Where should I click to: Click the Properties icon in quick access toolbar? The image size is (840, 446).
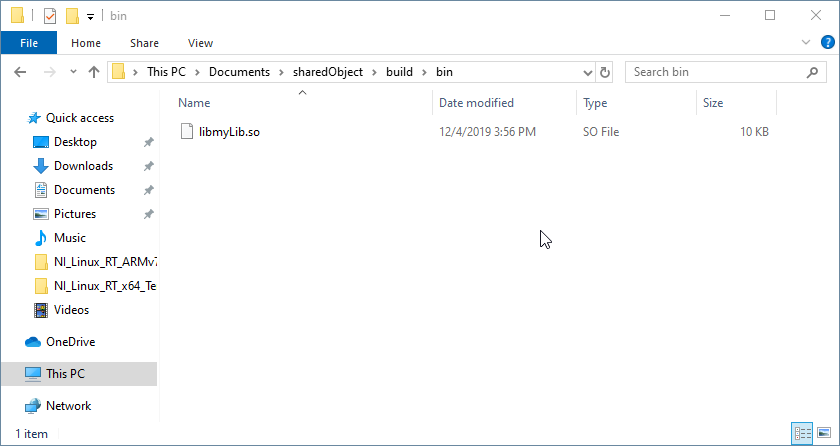click(50, 16)
